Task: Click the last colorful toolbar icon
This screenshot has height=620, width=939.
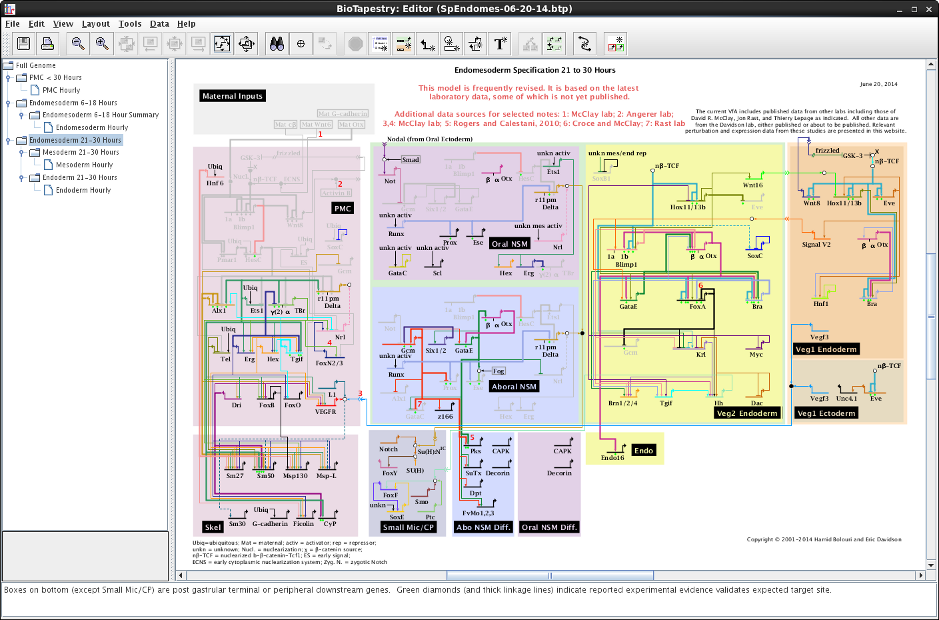Action: click(617, 43)
